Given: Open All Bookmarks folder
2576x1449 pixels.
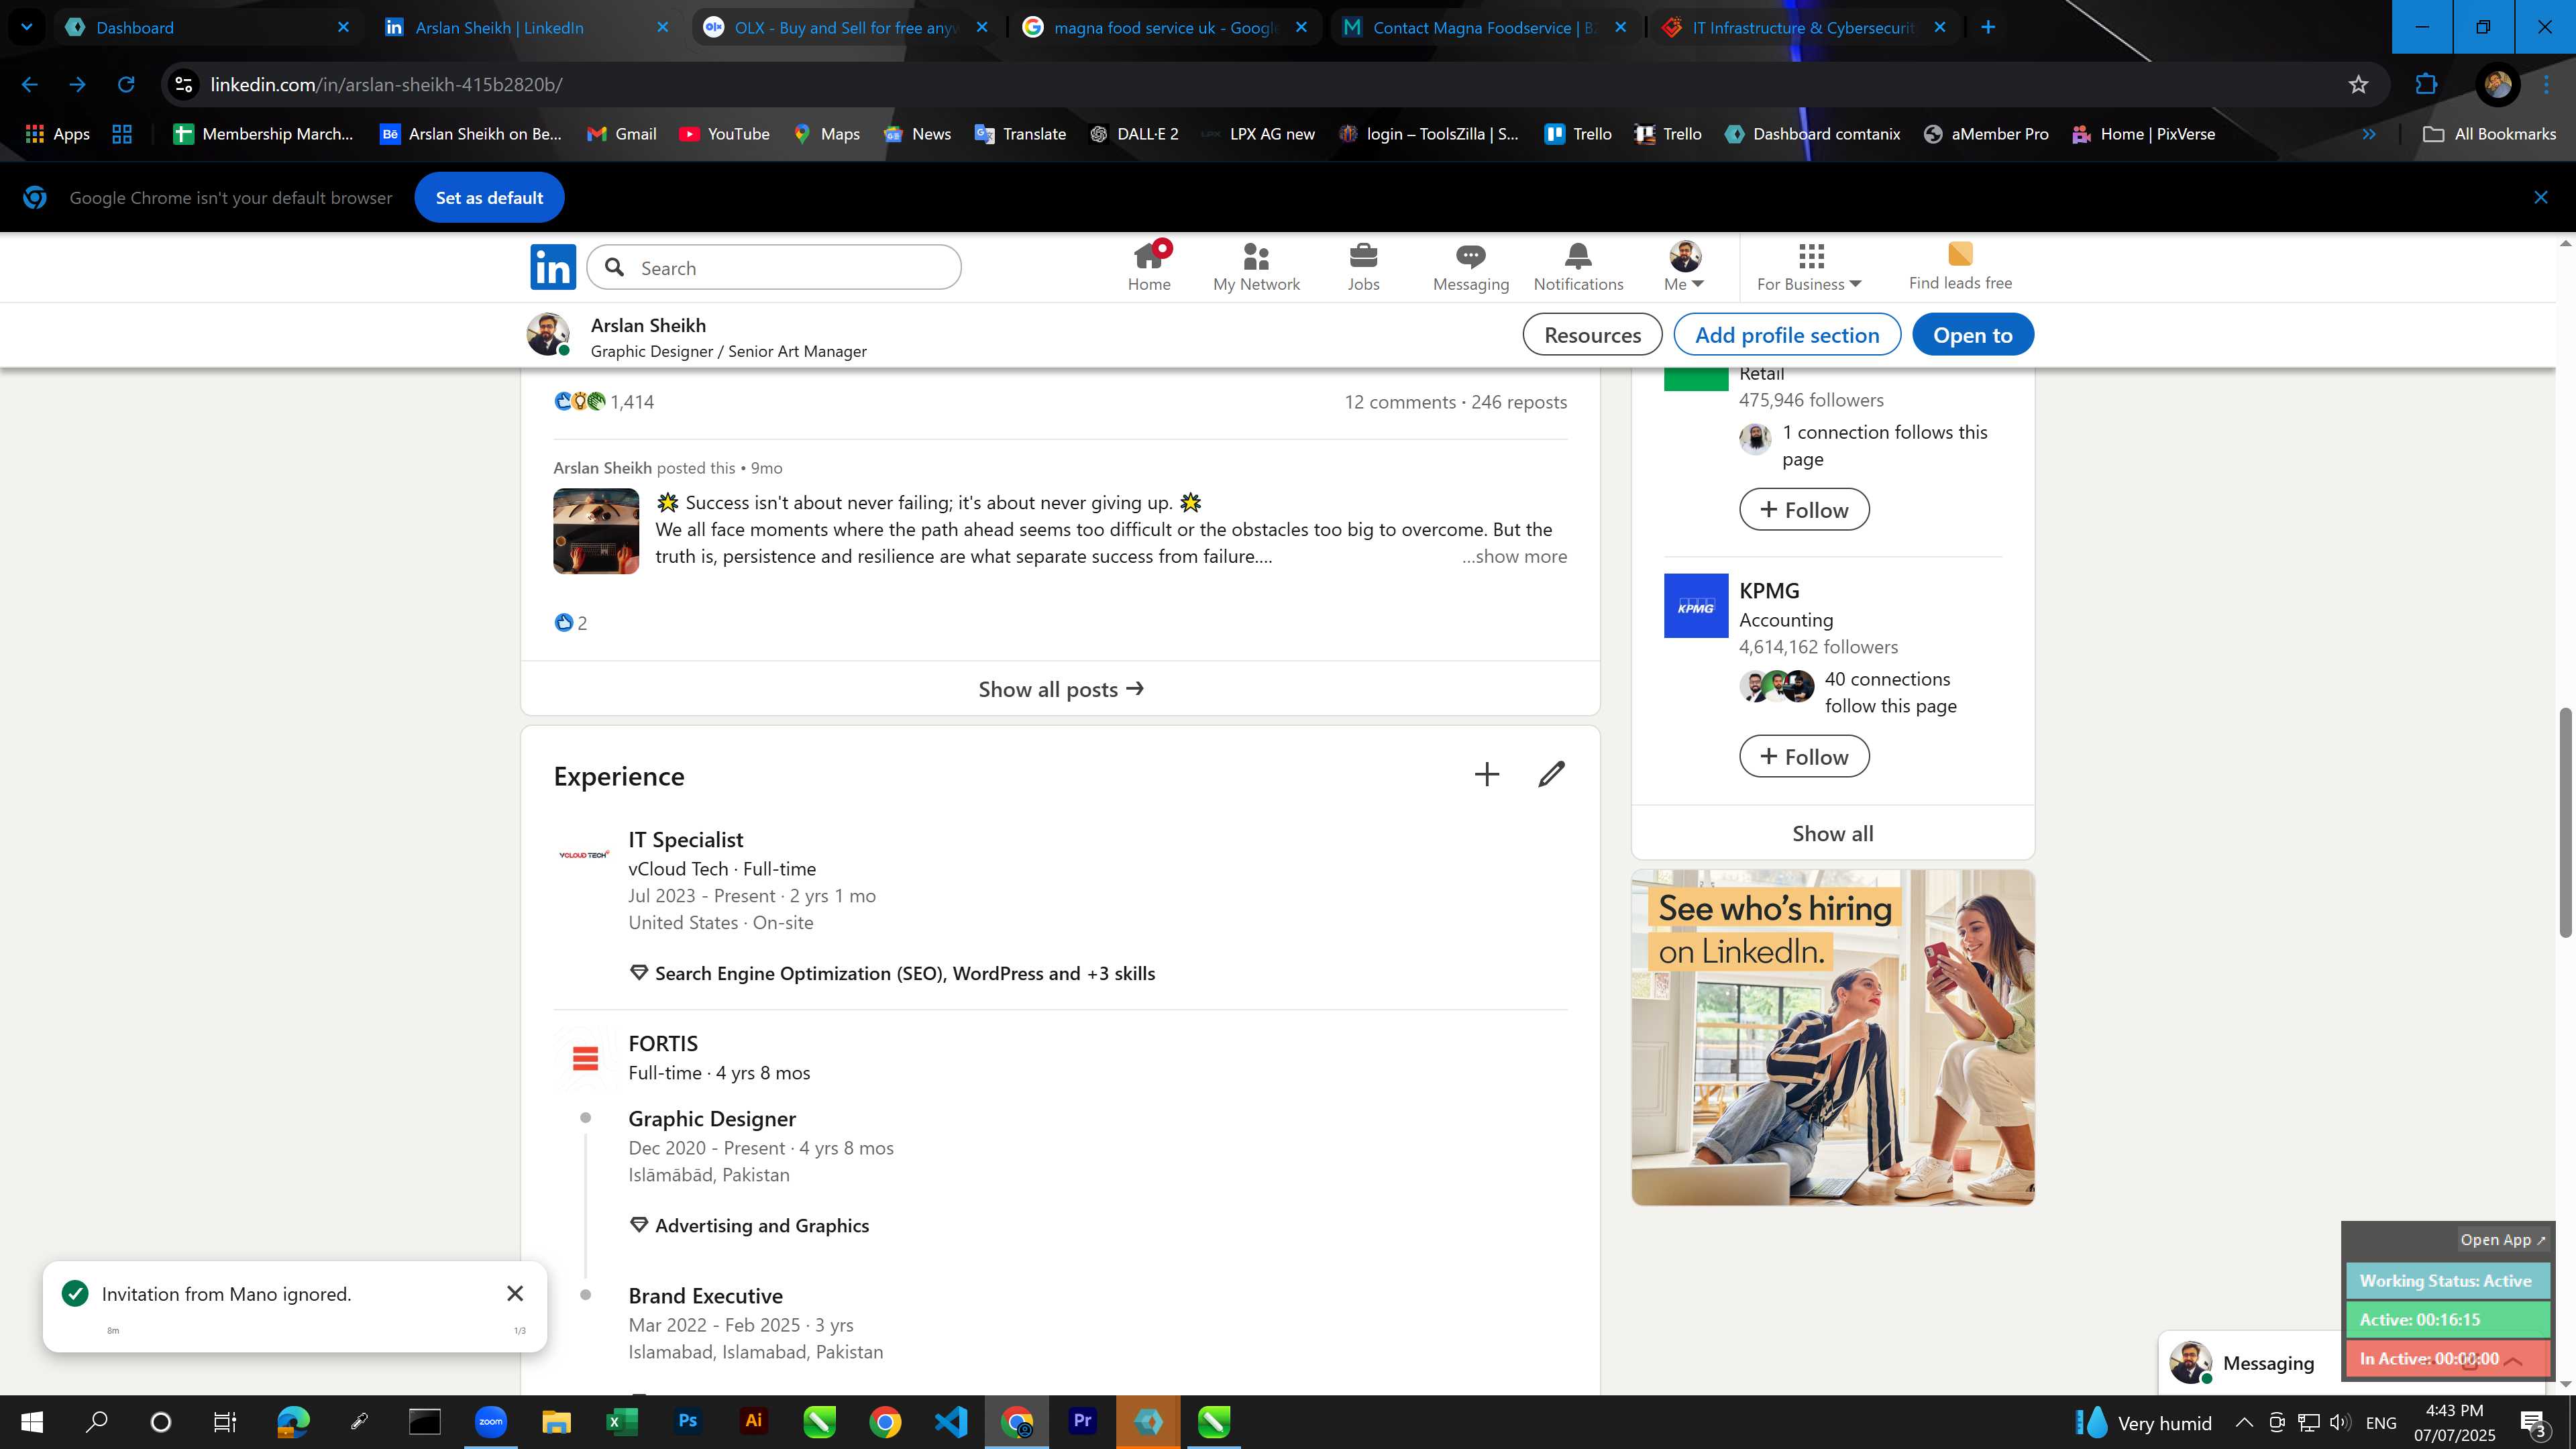Looking at the screenshot, I should [x=2489, y=134].
